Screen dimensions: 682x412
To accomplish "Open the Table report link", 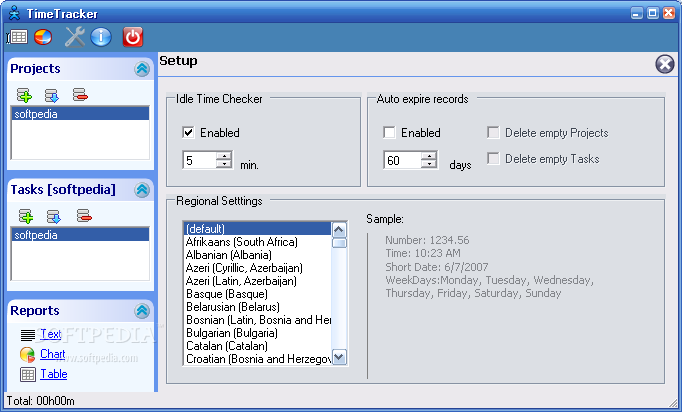I will 53,374.
